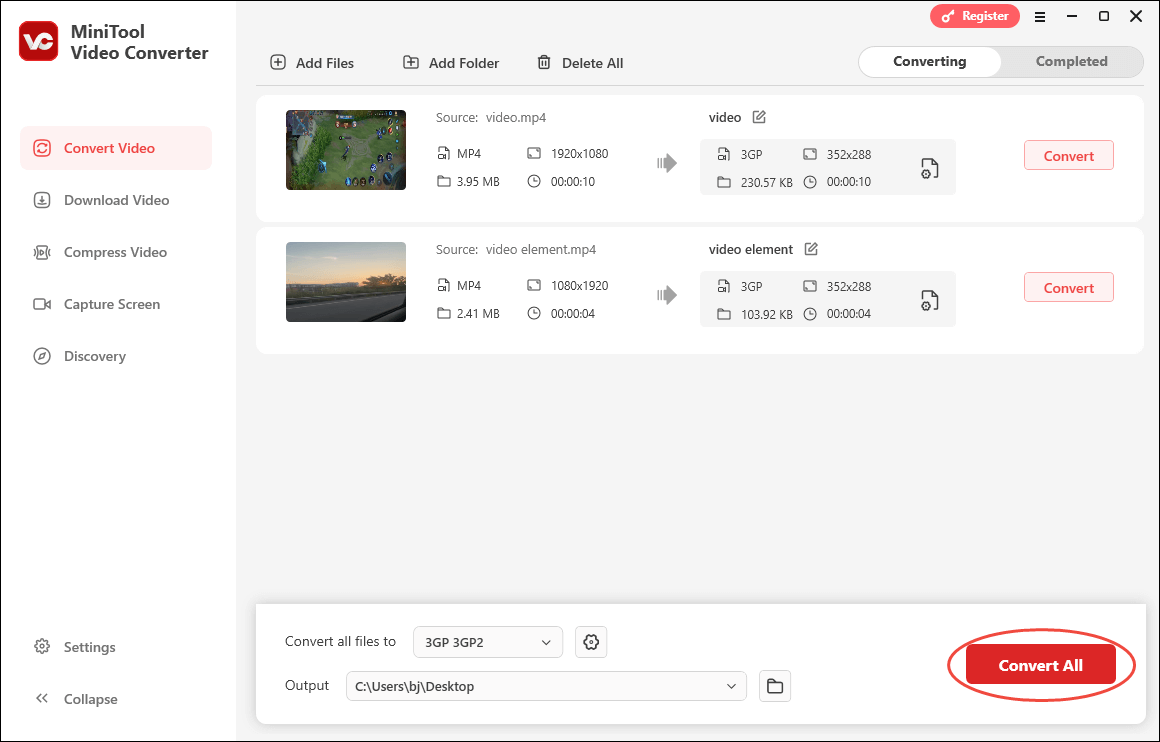
Task: Click the arrow icon in video.mp4 row
Action: tap(667, 163)
